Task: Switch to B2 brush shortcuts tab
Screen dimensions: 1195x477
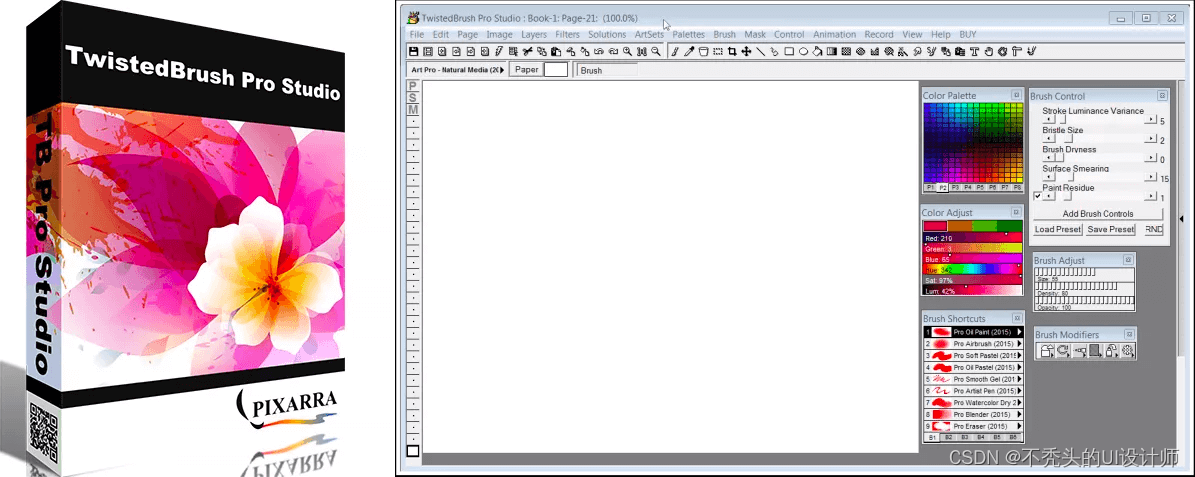Action: 949,437
